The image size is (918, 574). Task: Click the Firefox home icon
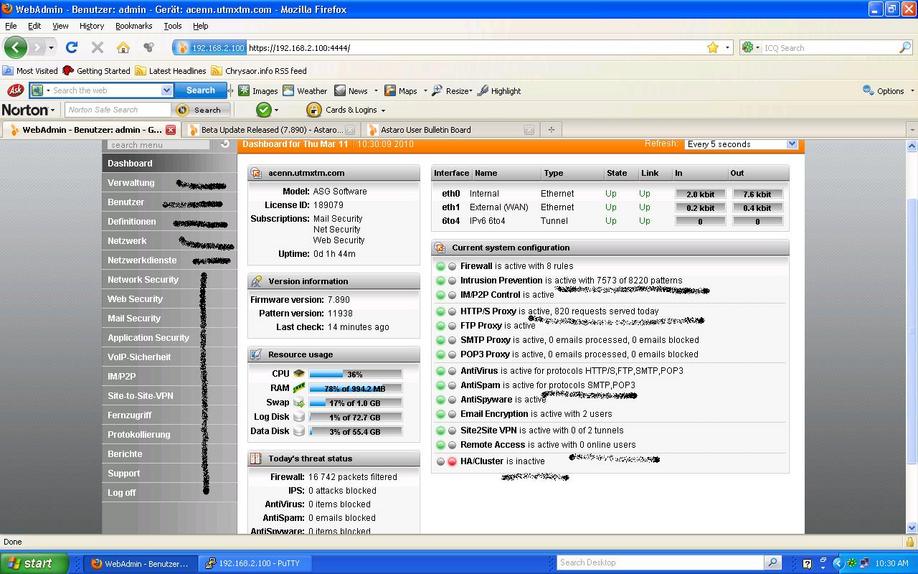123,47
